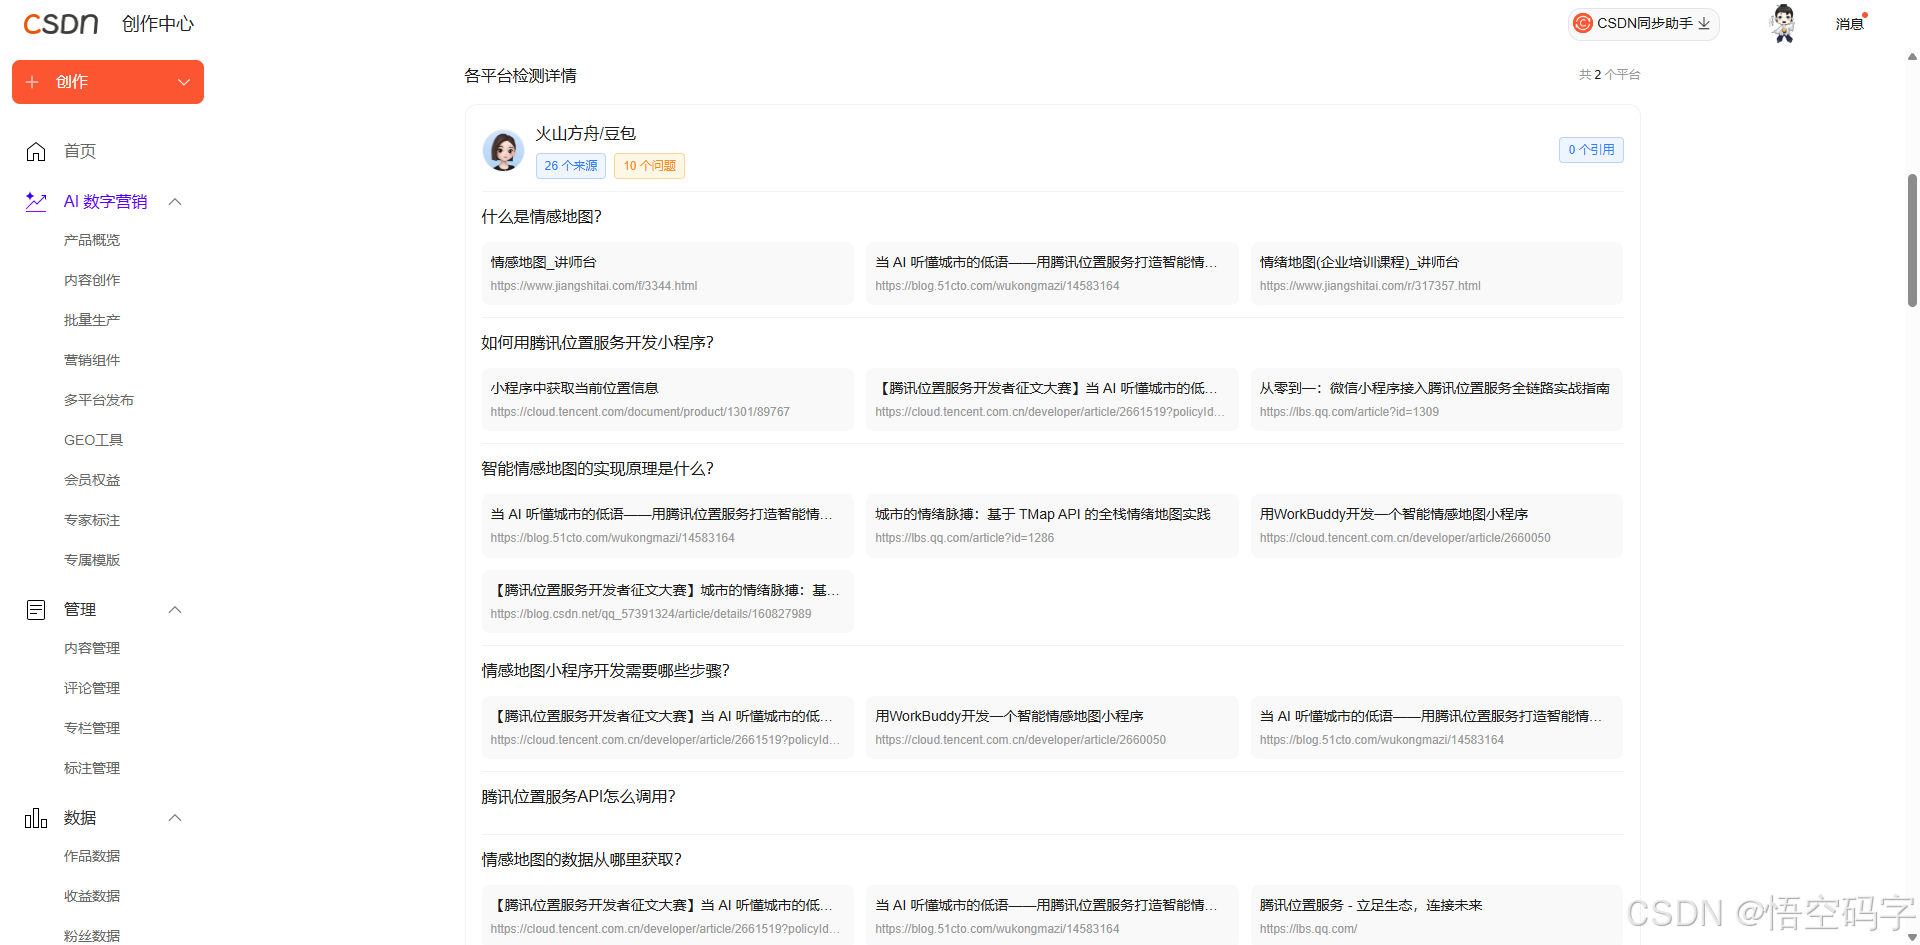The width and height of the screenshot is (1920, 945).
Task: Click the 共 2 个平台 count text
Action: click(x=1609, y=75)
